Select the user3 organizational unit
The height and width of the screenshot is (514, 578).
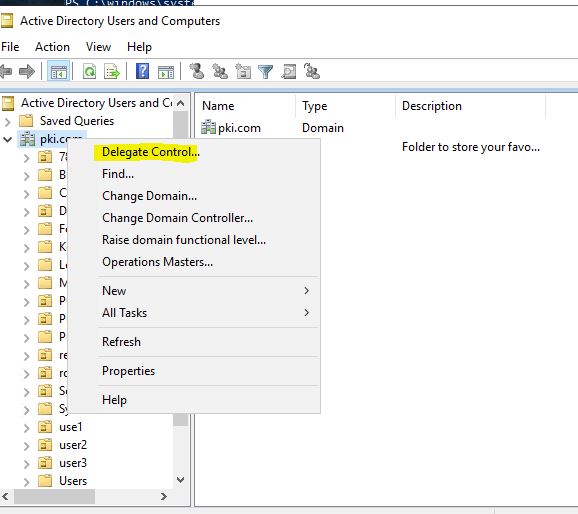(73, 463)
